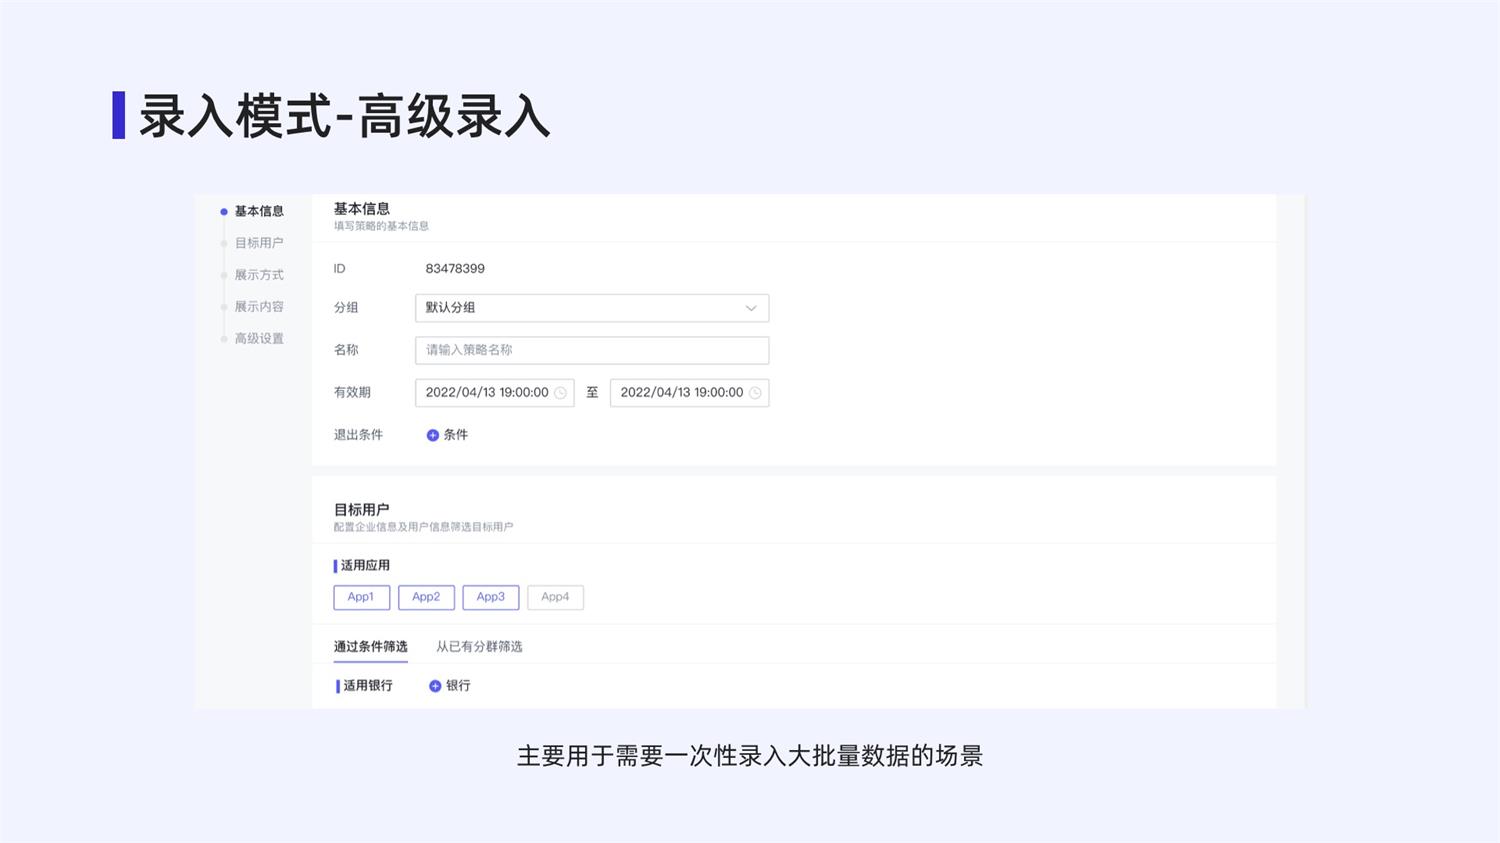Click the 目标用户 section heading

[361, 510]
